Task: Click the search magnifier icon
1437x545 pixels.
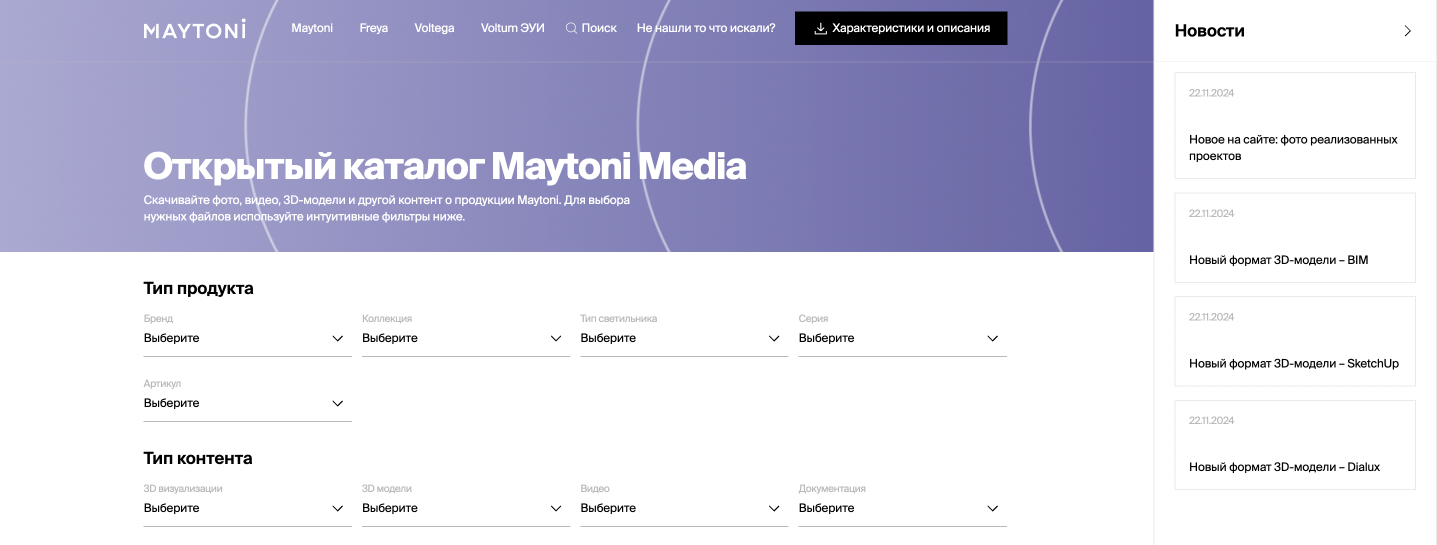Action: pos(571,28)
